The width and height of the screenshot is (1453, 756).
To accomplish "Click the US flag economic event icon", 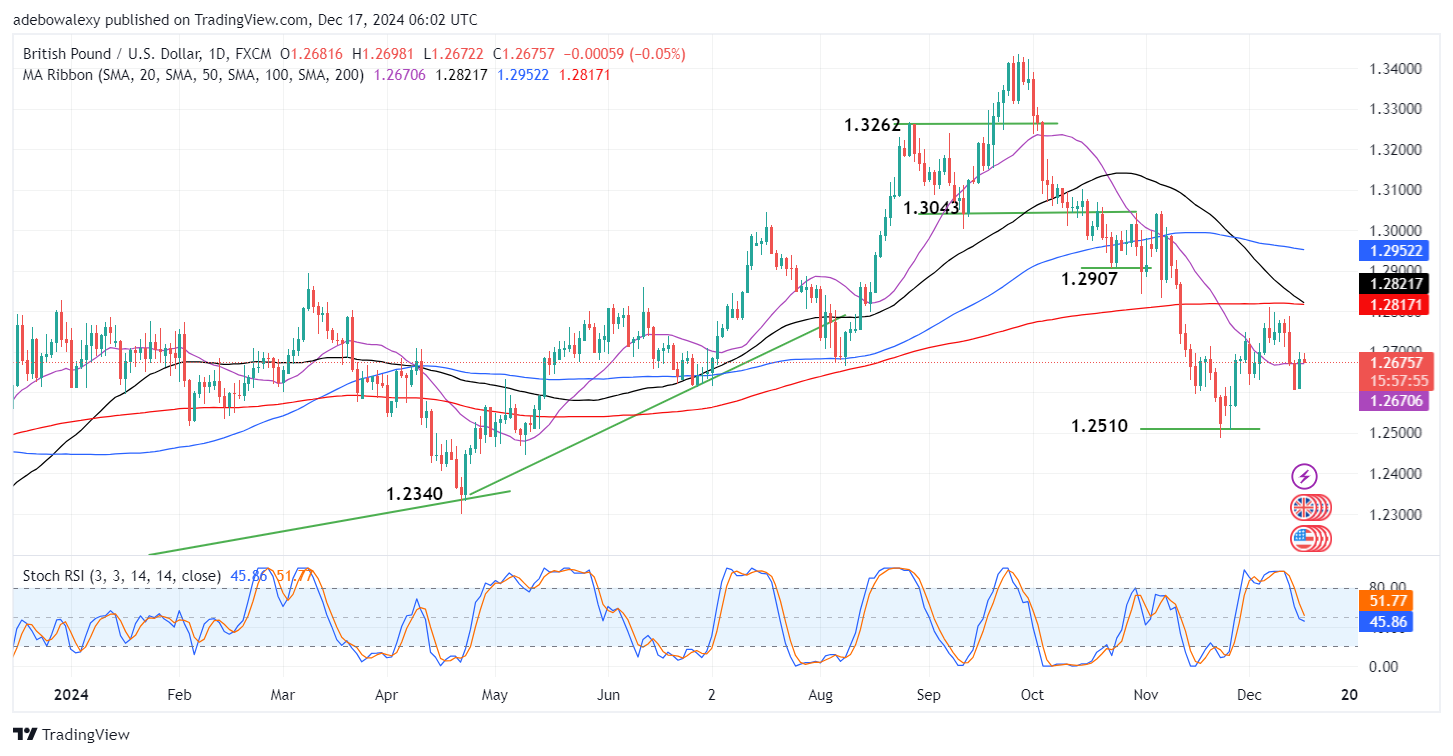I will [1303, 539].
